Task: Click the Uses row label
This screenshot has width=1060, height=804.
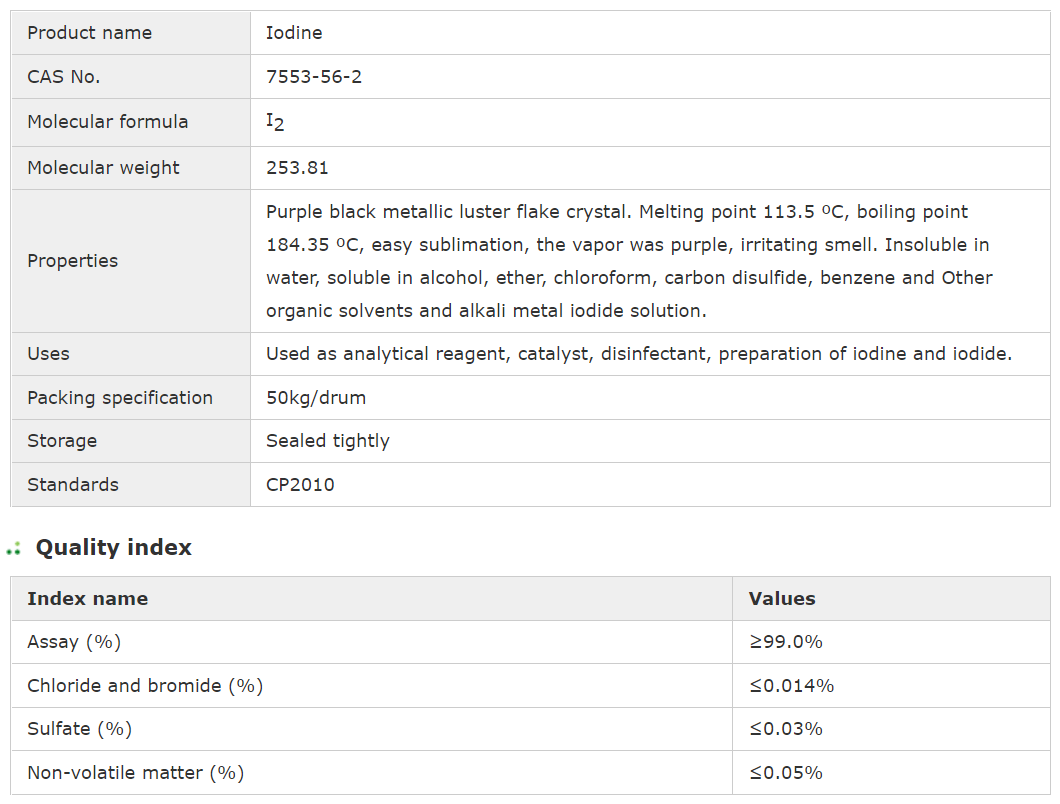Action: (x=48, y=354)
